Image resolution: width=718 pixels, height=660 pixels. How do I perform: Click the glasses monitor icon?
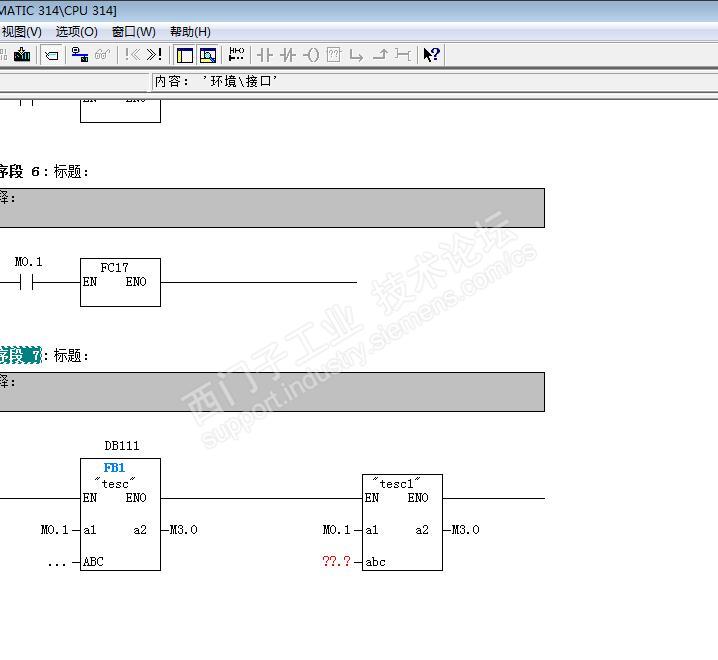(x=102, y=55)
